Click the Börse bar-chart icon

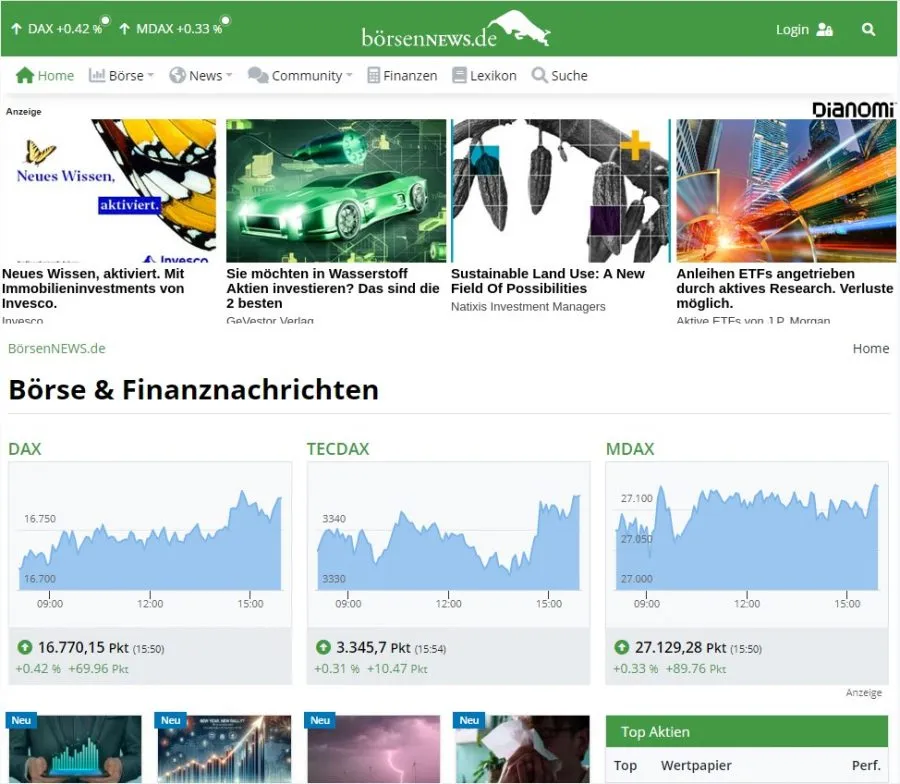[x=96, y=75]
